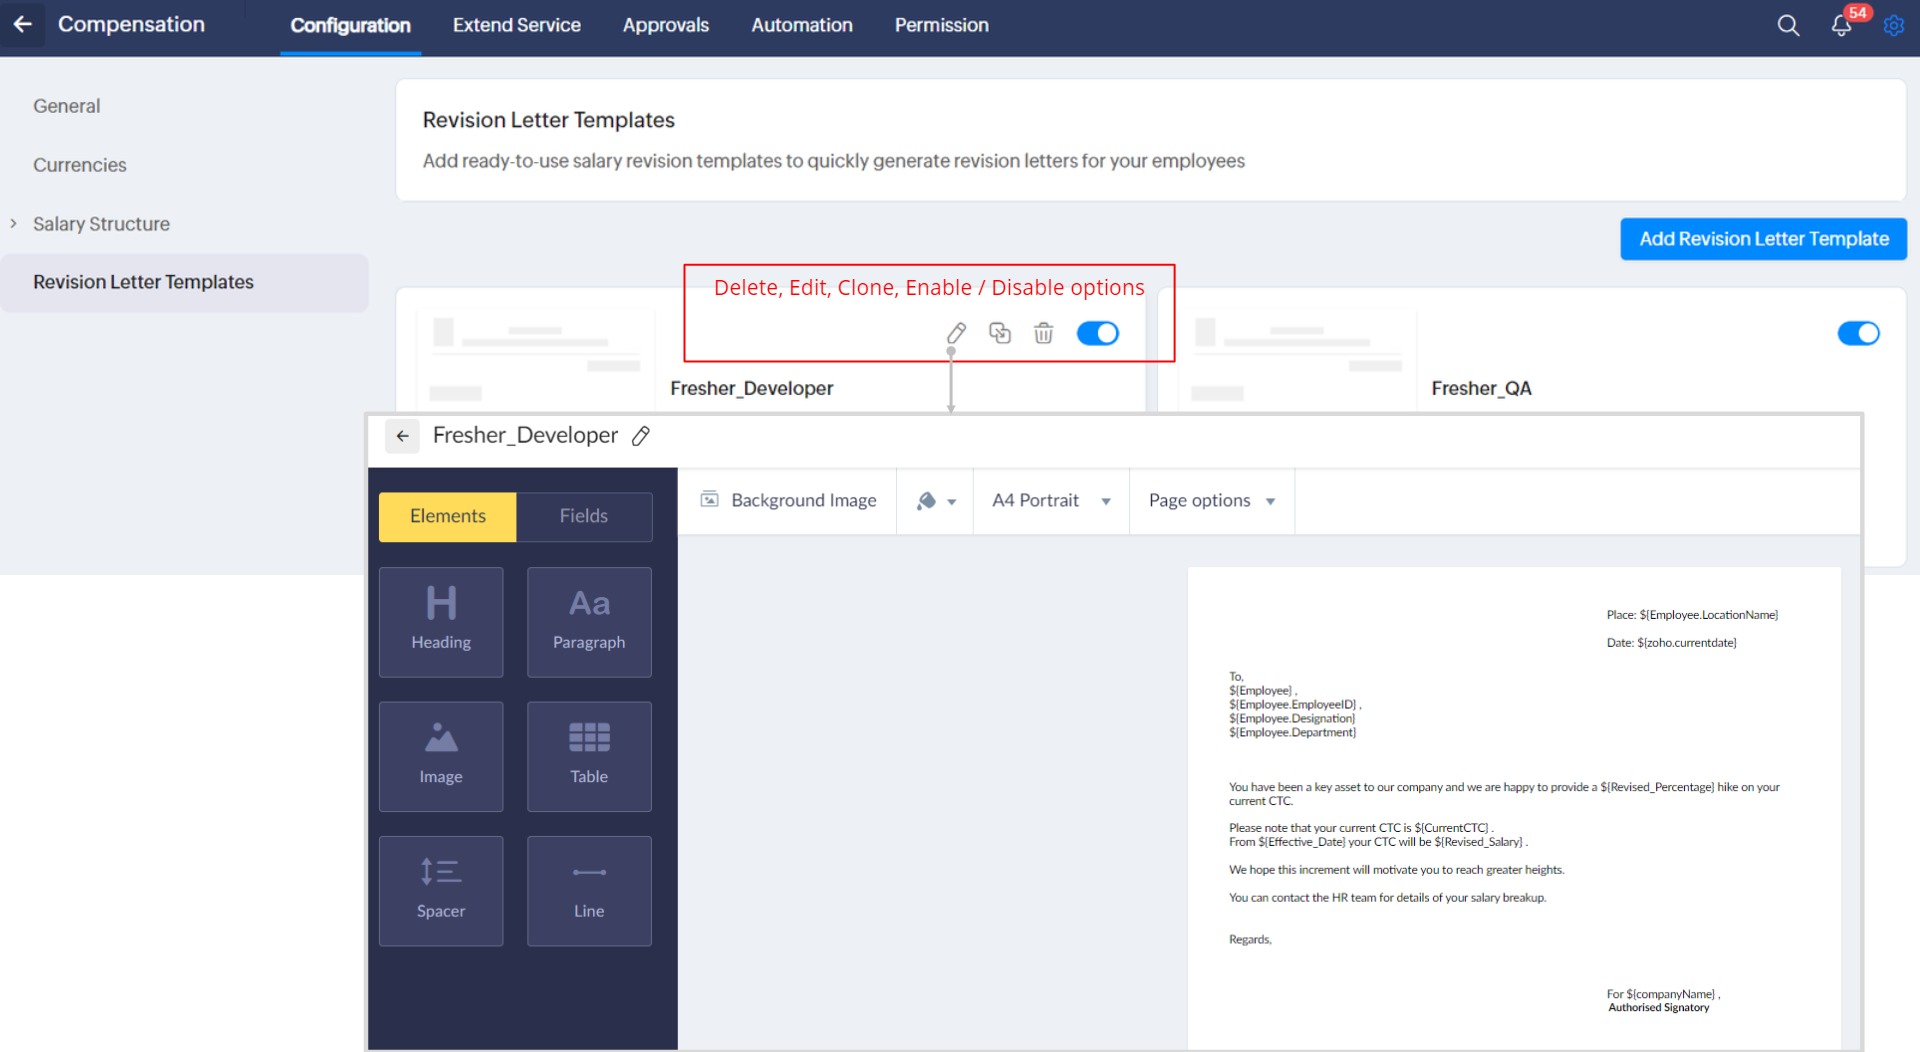This screenshot has width=1920, height=1052.
Task: Click the Background Image button
Action: [789, 501]
